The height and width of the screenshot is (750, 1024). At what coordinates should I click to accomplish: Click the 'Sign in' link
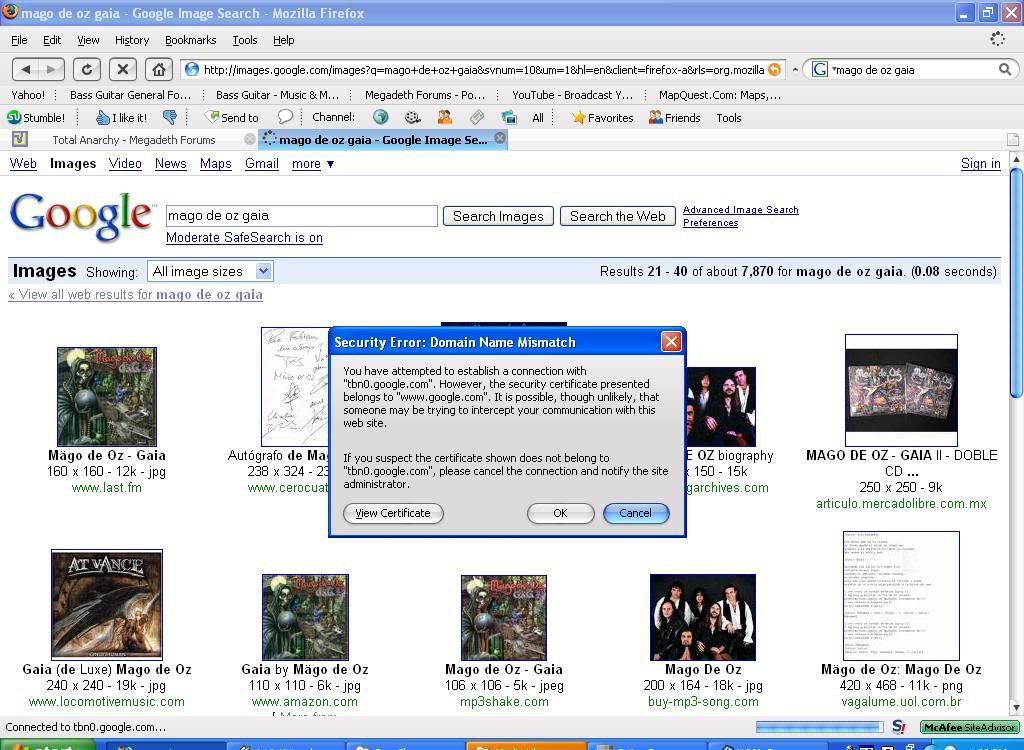click(x=980, y=163)
